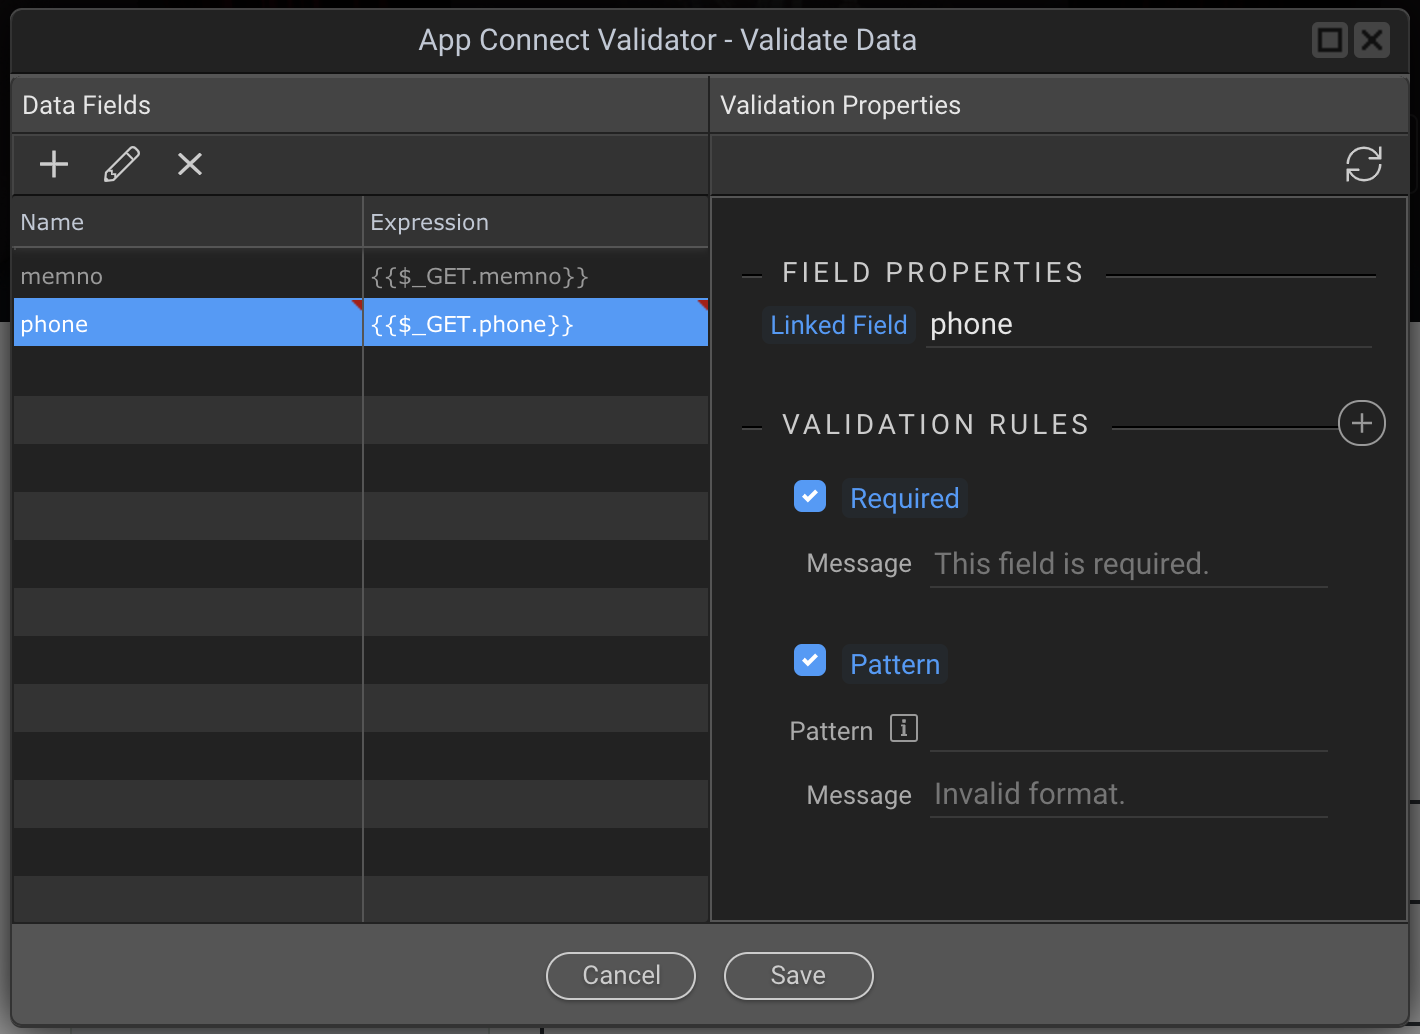Focus the Pattern expression input field
The height and width of the screenshot is (1034, 1420).
point(1128,730)
